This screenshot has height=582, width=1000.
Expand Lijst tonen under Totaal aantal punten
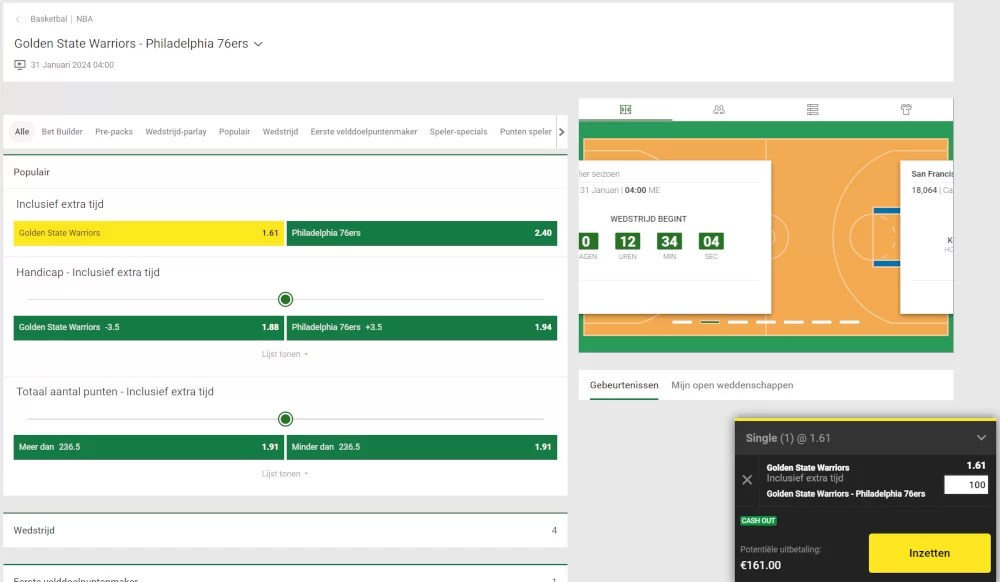(284, 474)
